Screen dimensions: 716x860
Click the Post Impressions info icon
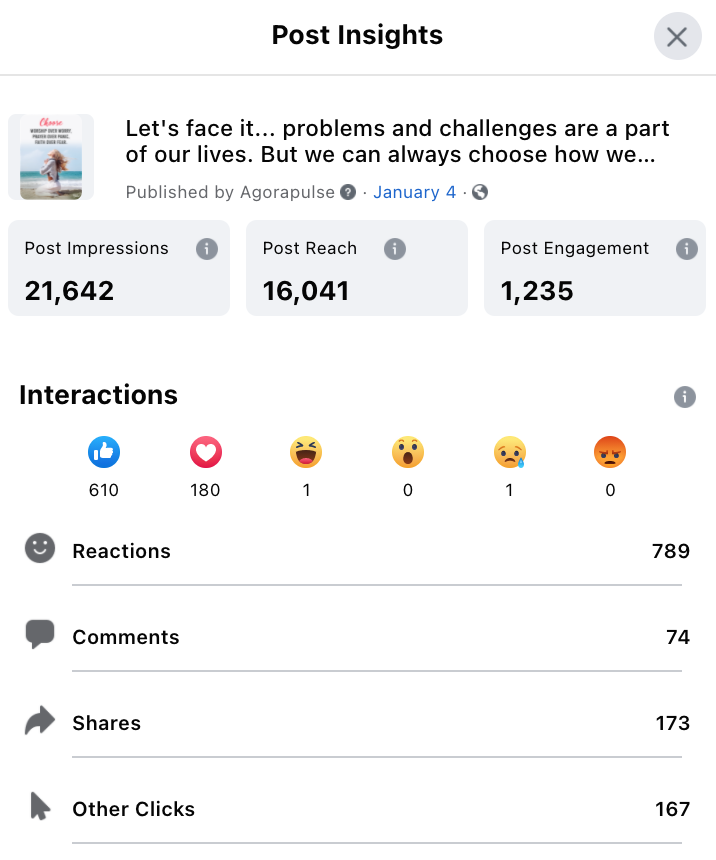[207, 249]
